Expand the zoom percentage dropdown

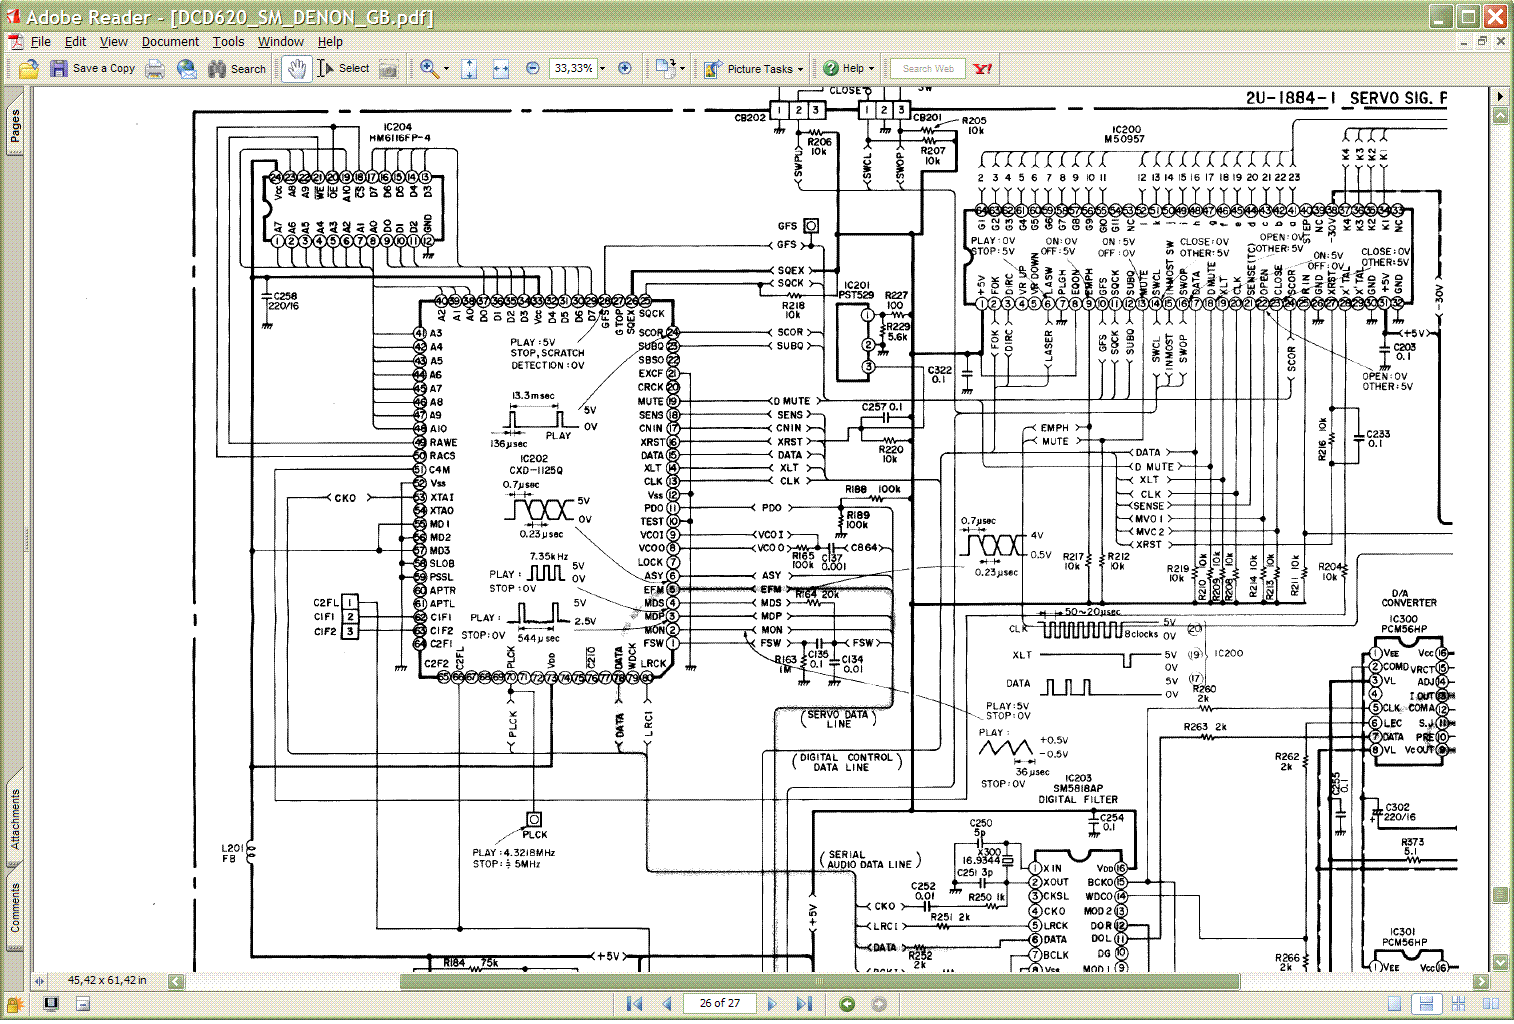pyautogui.click(x=602, y=69)
